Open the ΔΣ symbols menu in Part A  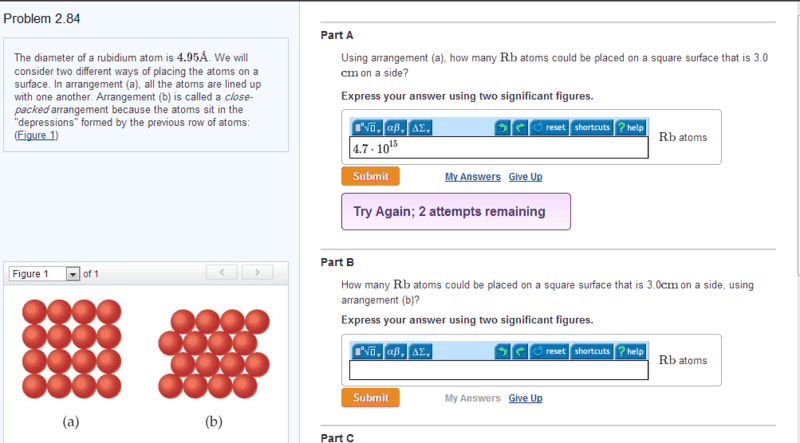[420, 127]
